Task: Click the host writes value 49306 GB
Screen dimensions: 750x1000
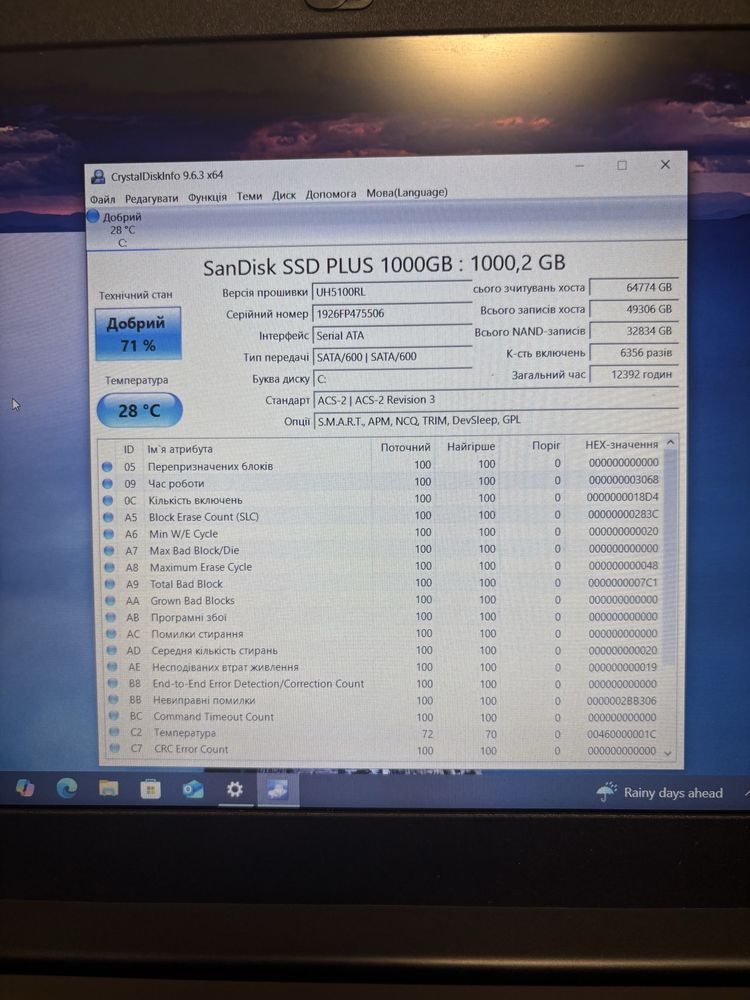Action: 633,309
